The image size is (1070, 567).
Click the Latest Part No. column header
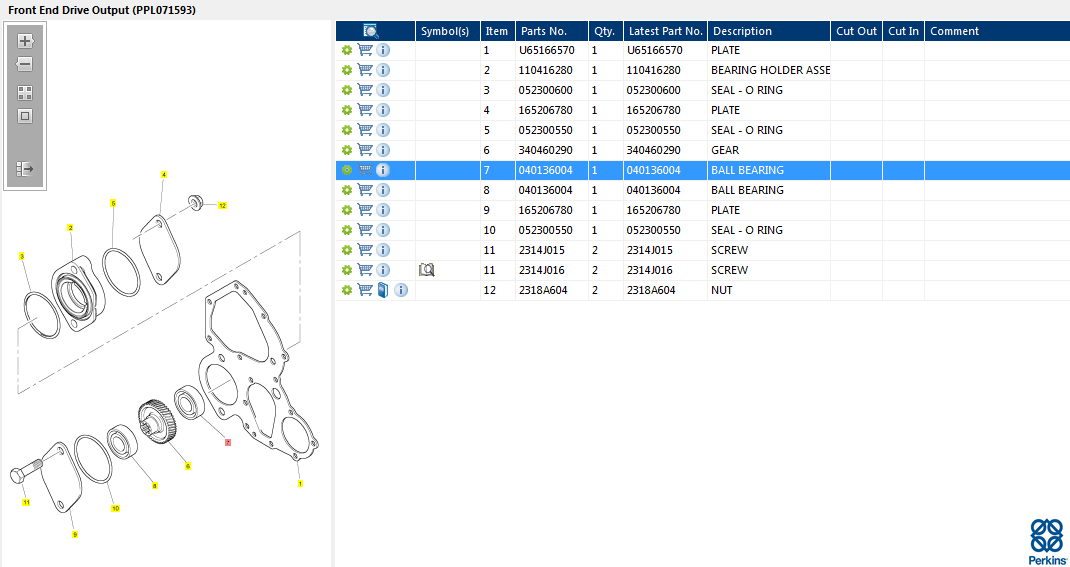[665, 31]
